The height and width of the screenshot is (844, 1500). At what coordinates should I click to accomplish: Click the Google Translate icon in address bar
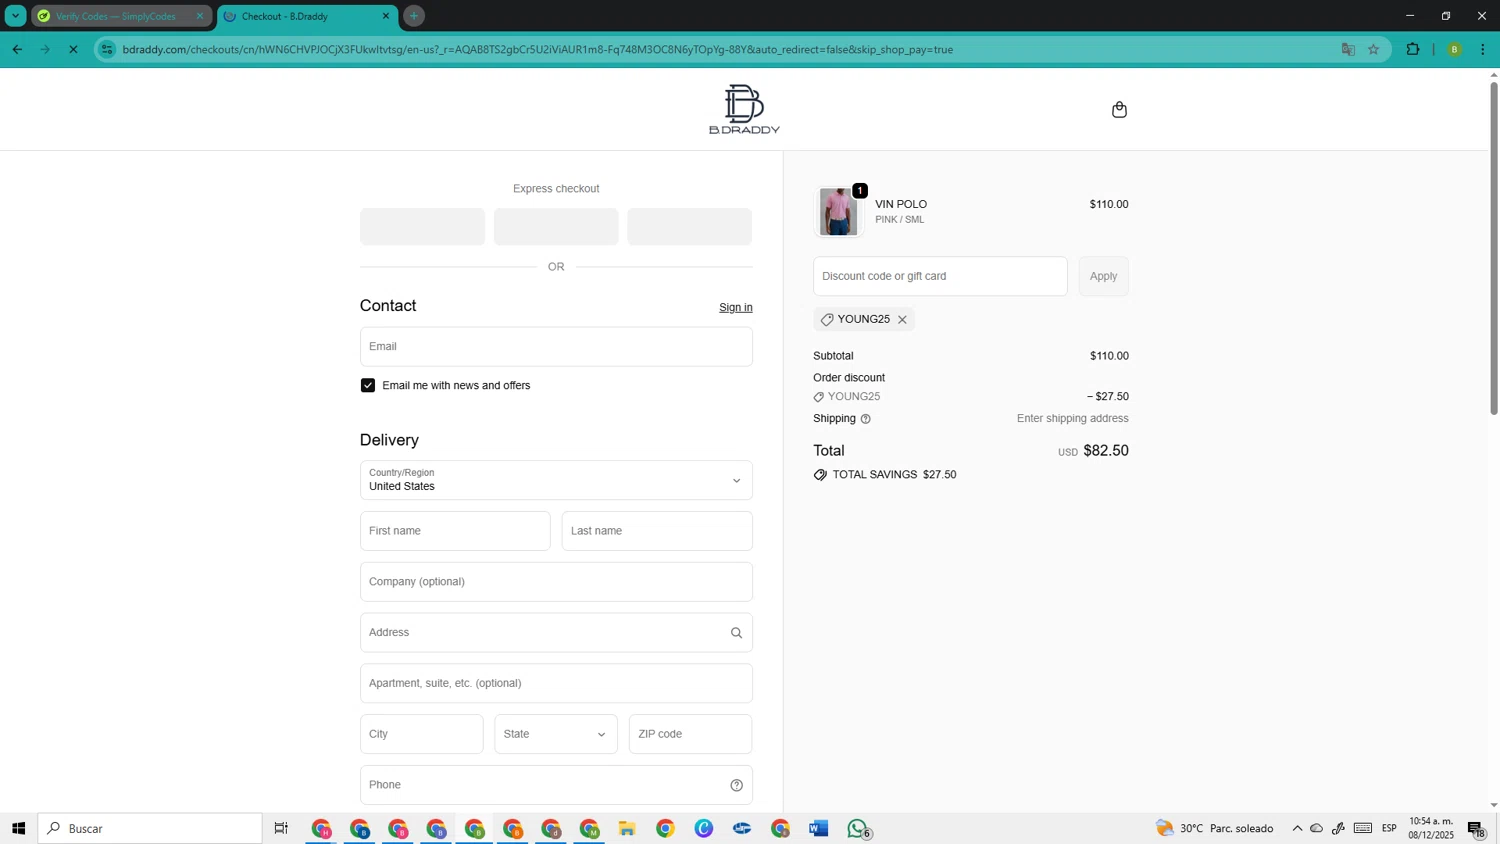[x=1348, y=49]
